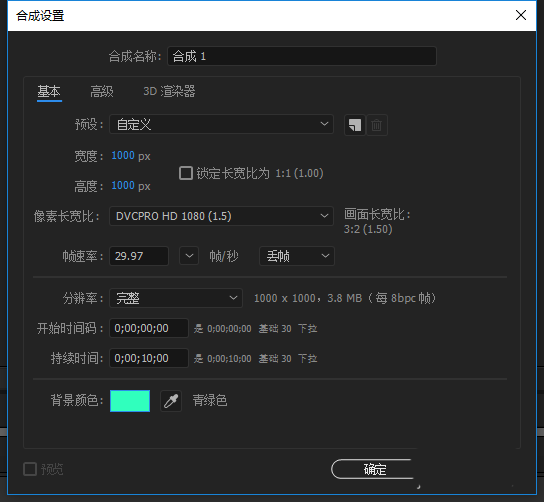
Task: Open the 预设 dropdown showing 自定义
Action: coord(221,124)
